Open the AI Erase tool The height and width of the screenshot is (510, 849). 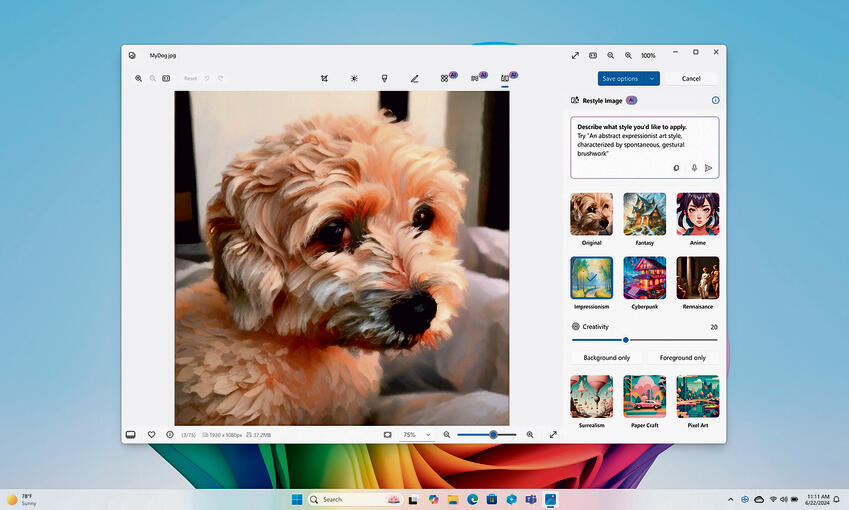click(x=446, y=78)
